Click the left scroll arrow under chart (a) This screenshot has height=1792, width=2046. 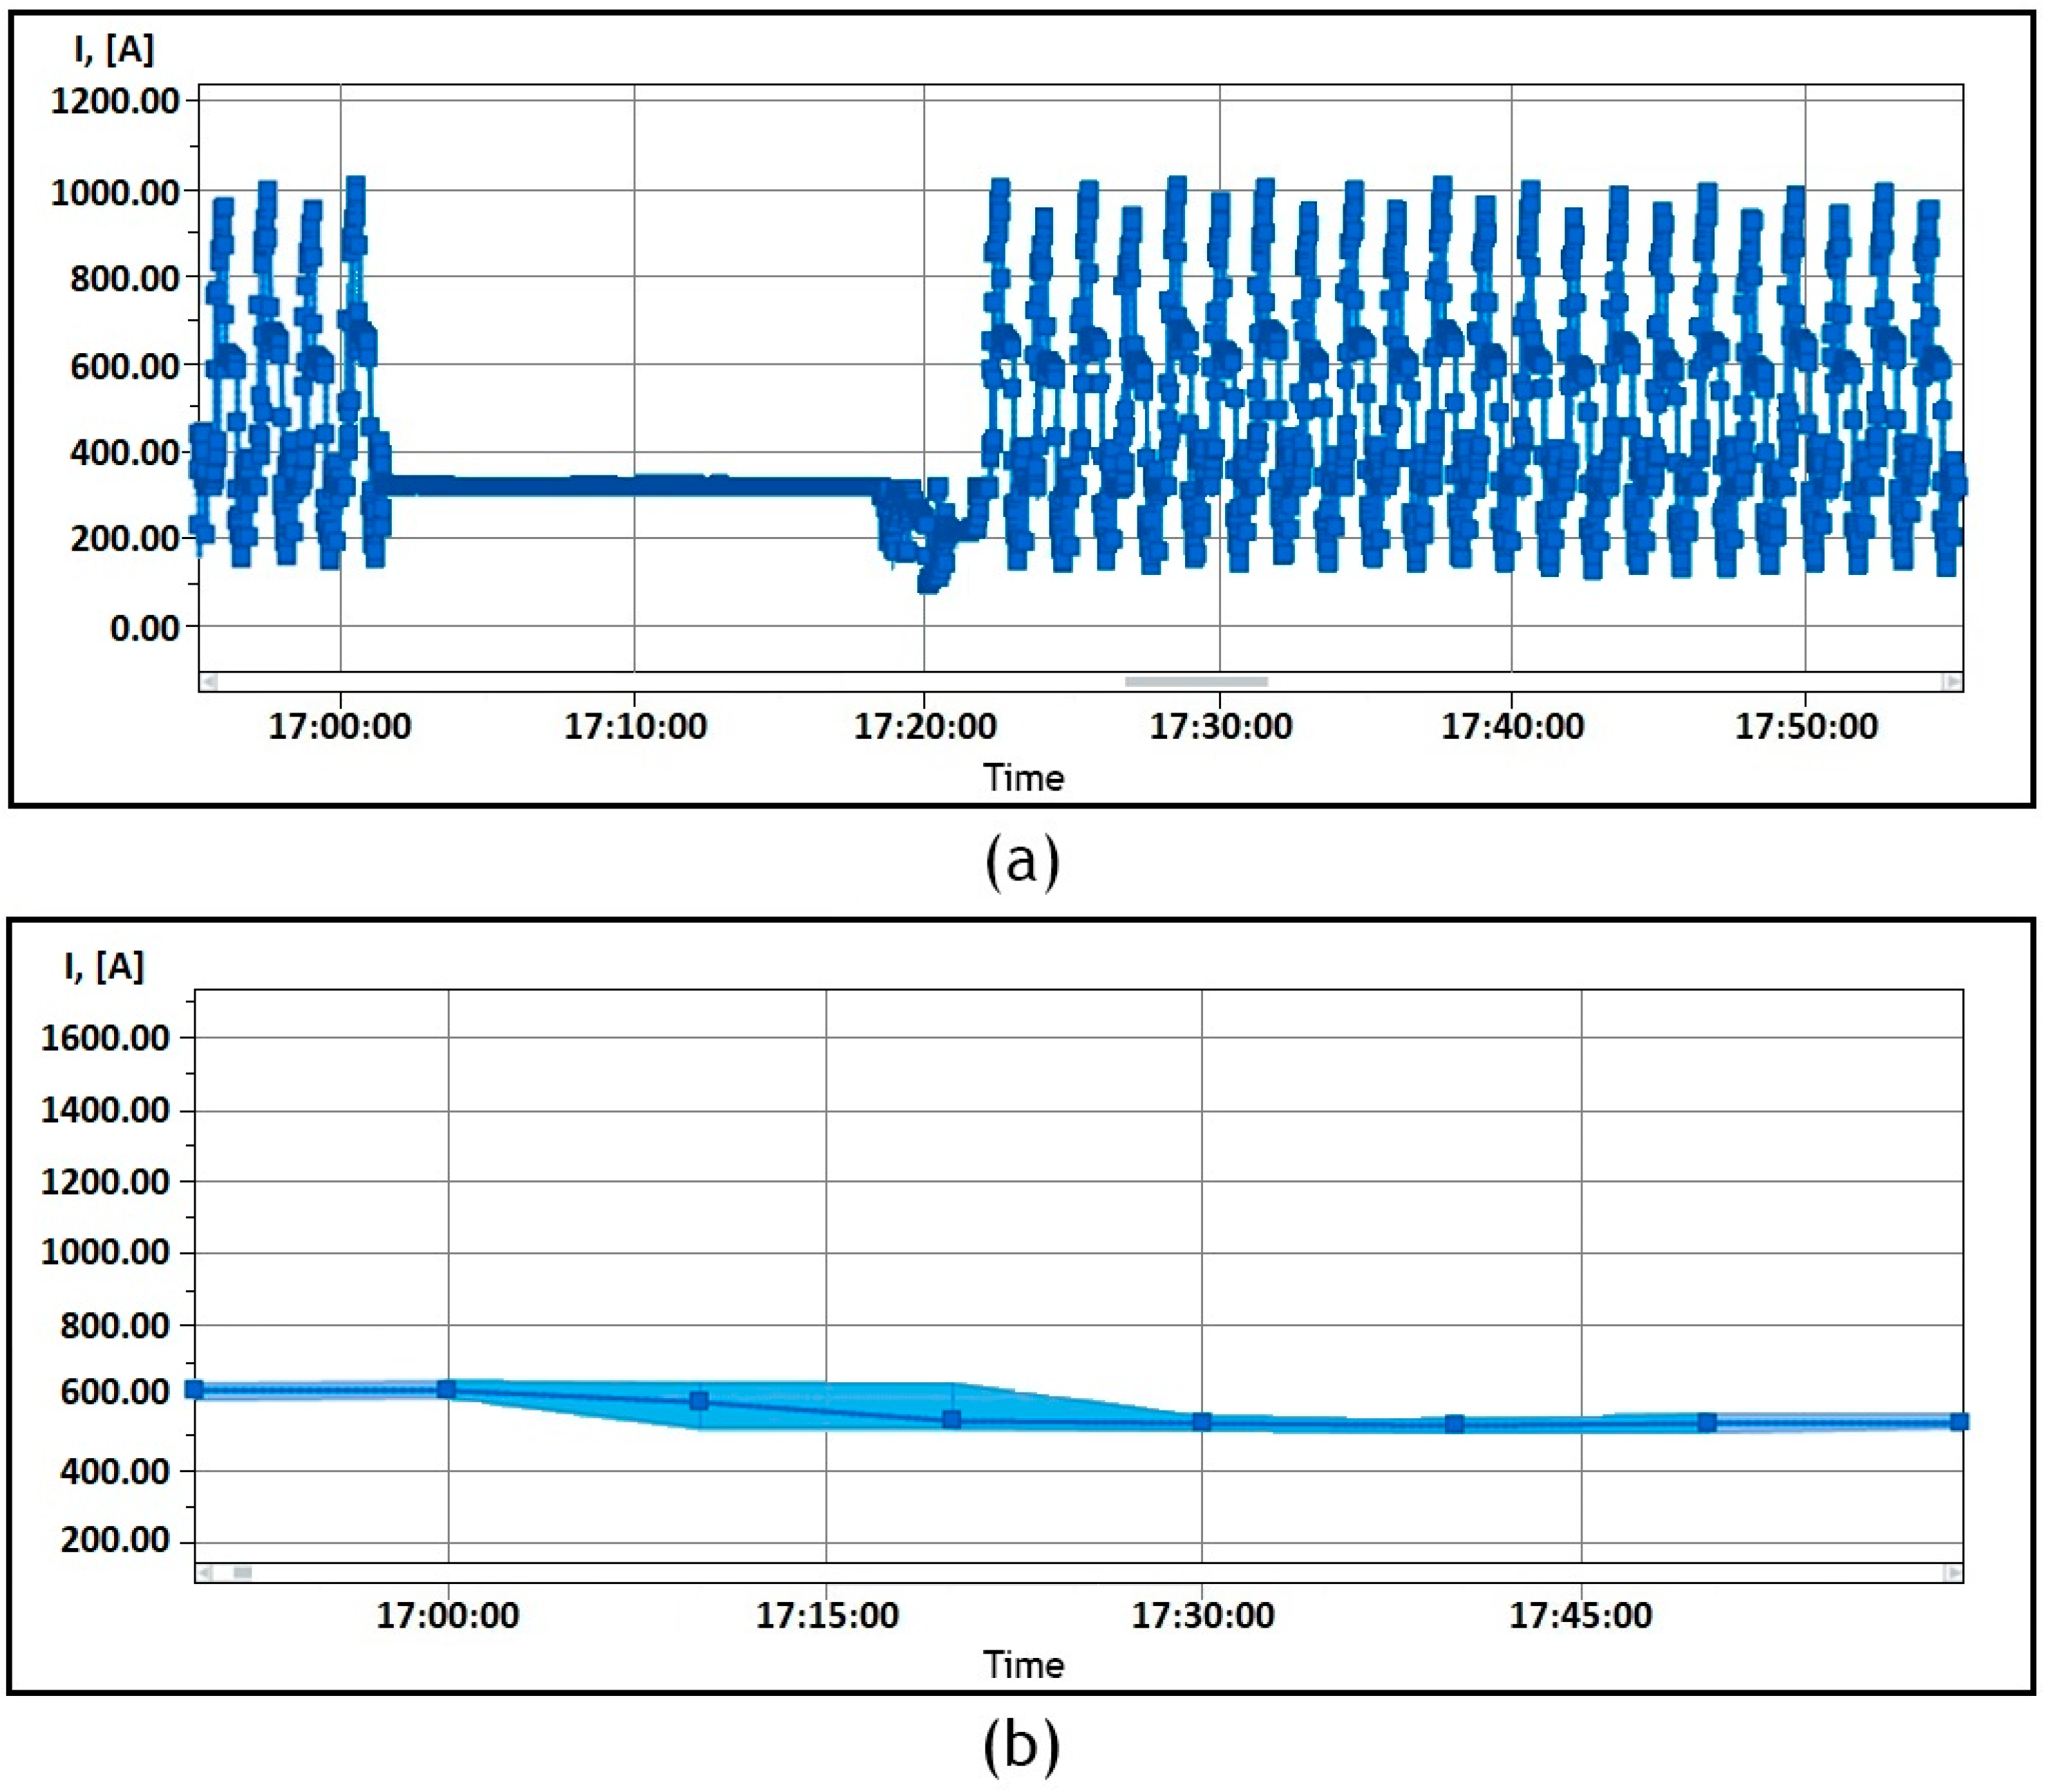pyautogui.click(x=209, y=680)
